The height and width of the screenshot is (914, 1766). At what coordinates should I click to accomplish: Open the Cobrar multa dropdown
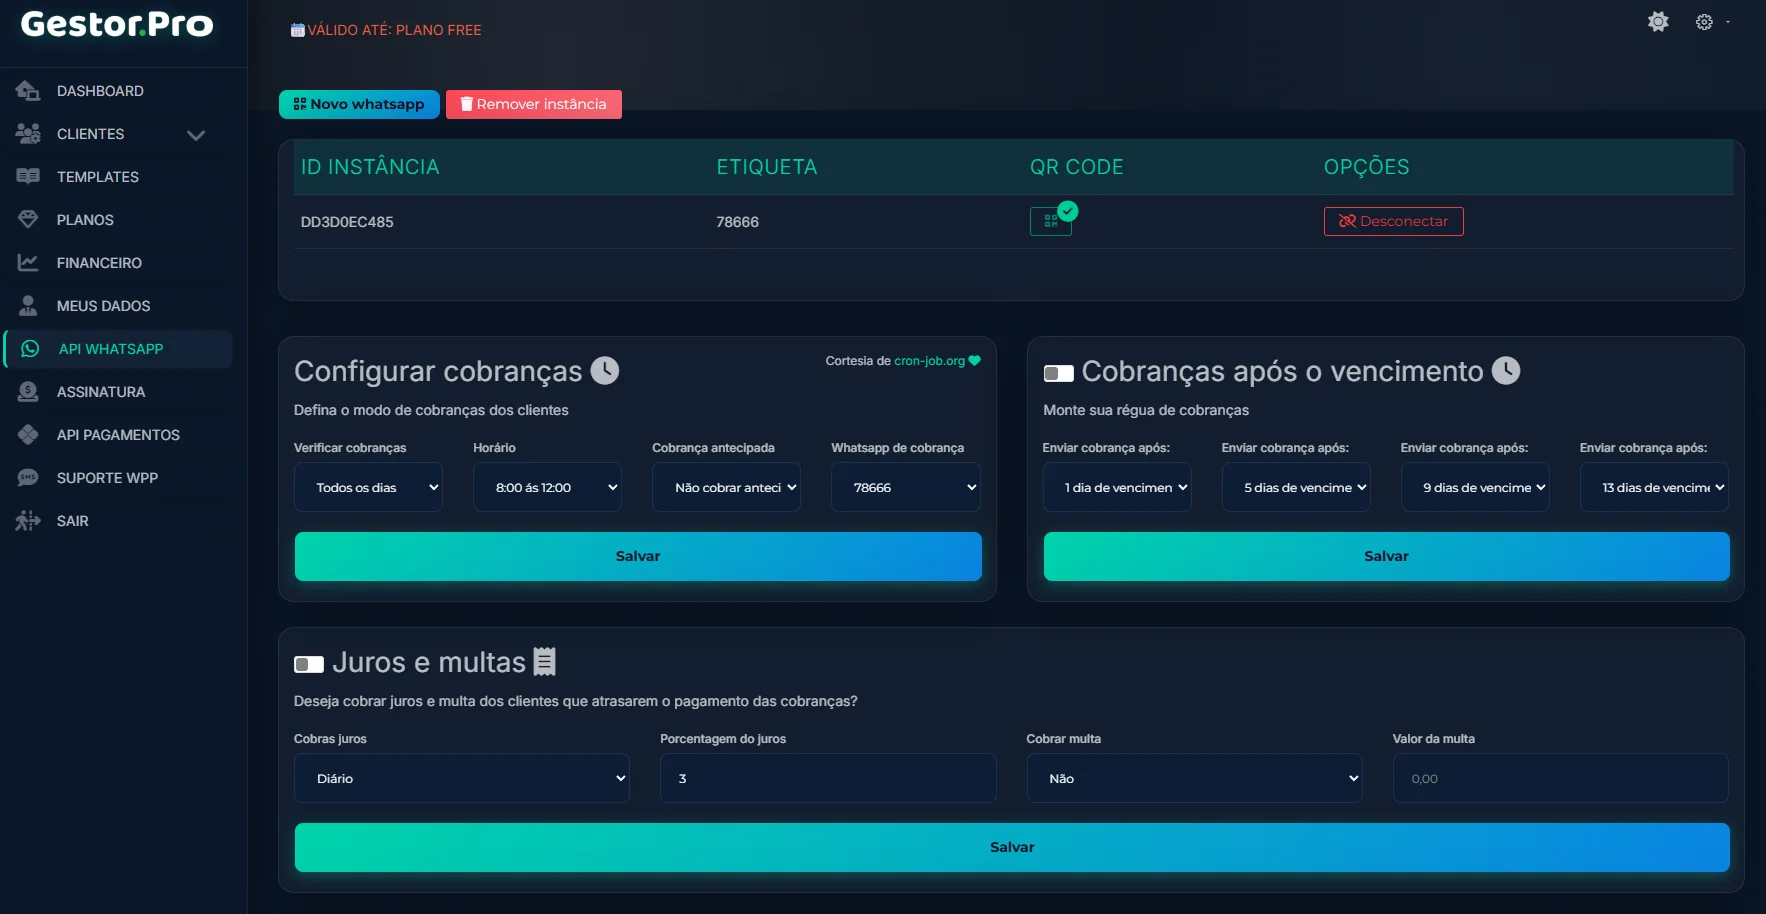click(1194, 778)
